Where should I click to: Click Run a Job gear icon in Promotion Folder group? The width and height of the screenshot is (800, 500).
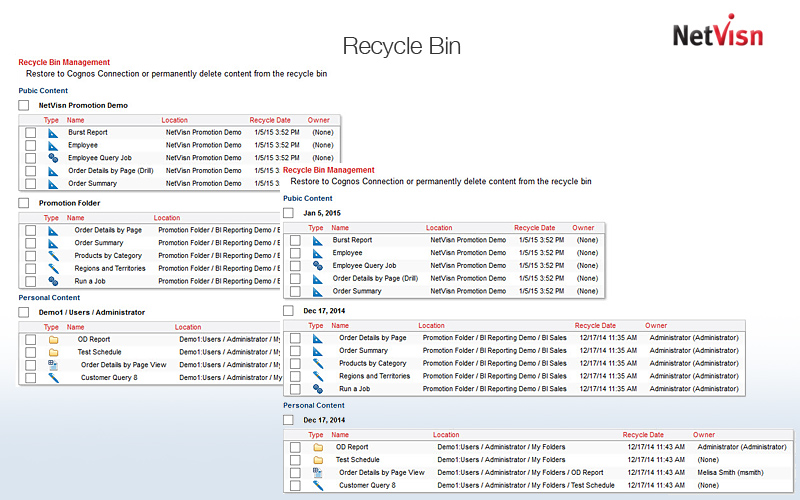point(53,281)
